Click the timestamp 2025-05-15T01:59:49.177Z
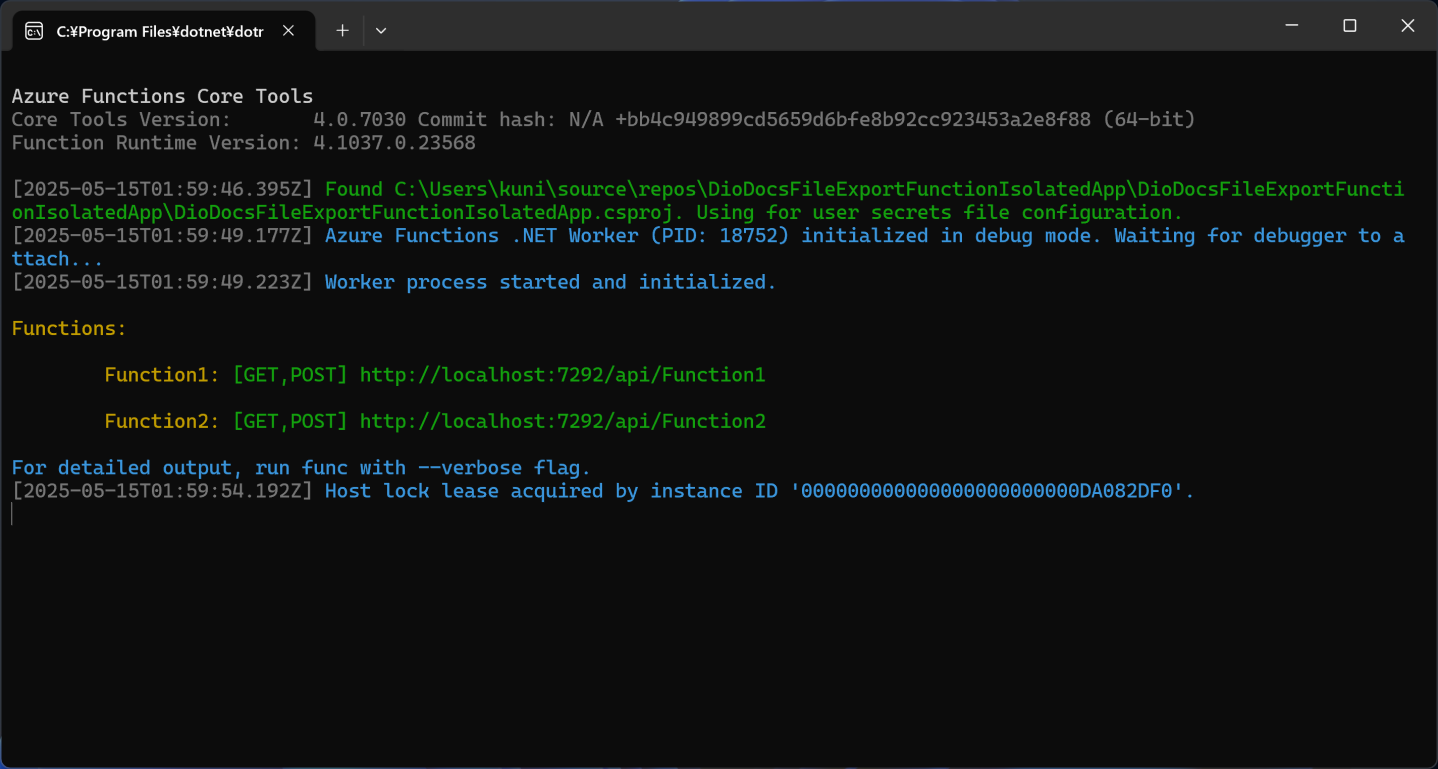 click(x=162, y=235)
